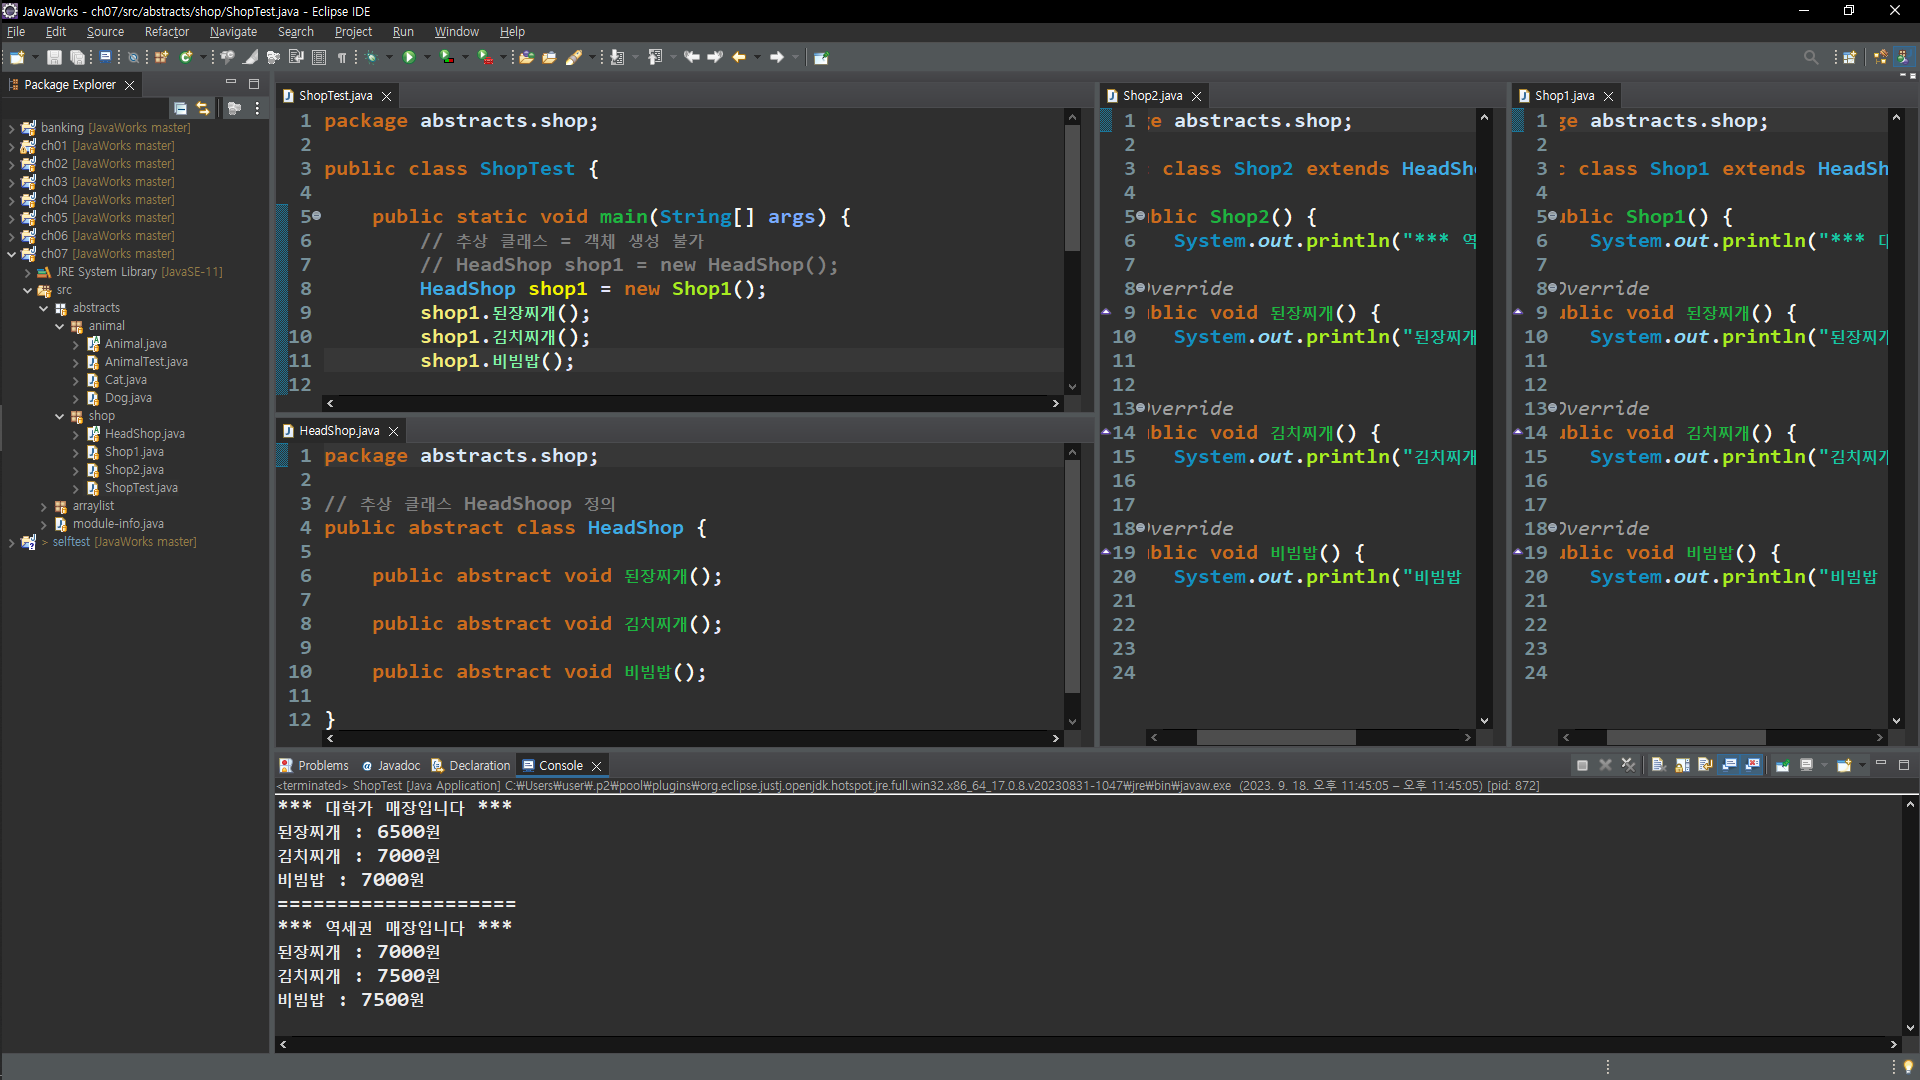Click the green Run button
1920x1080 pixels.
[x=408, y=57]
